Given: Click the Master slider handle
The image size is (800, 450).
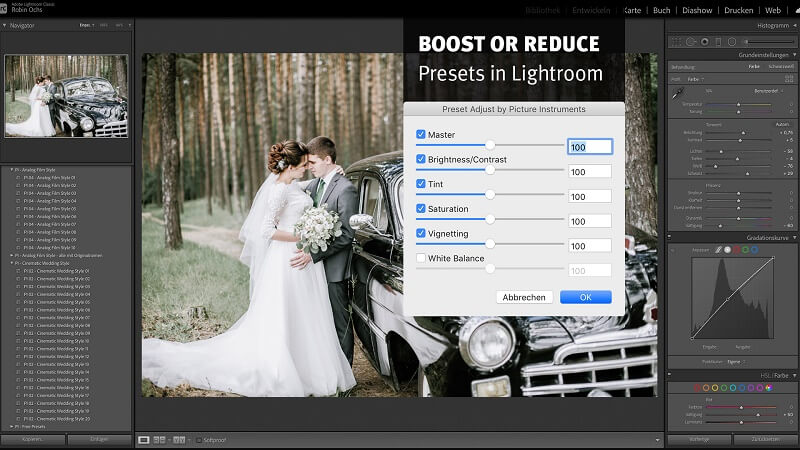Looking at the screenshot, I should 490,145.
